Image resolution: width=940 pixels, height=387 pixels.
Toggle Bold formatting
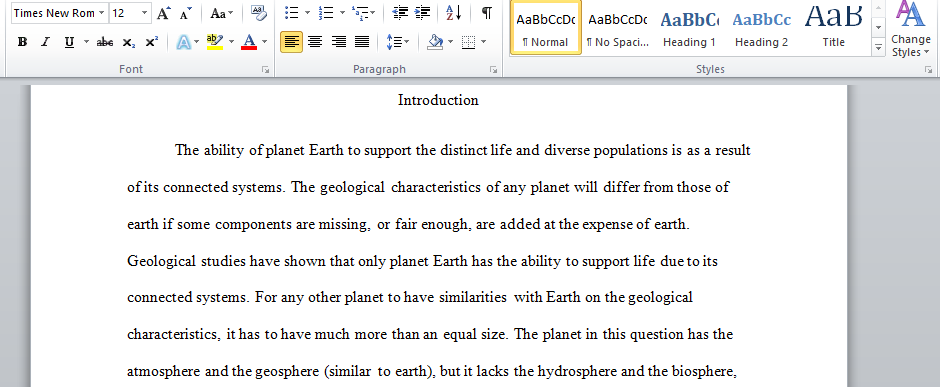point(23,42)
